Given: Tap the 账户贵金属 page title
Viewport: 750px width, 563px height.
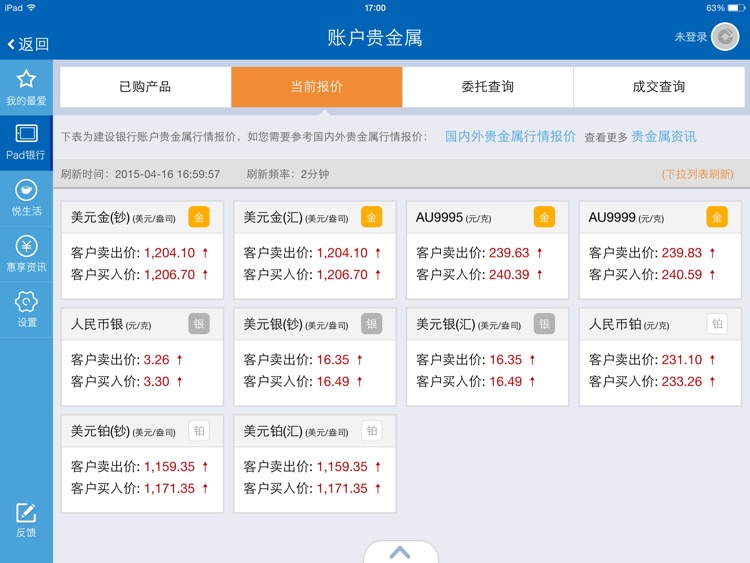Looking at the screenshot, I should [375, 38].
